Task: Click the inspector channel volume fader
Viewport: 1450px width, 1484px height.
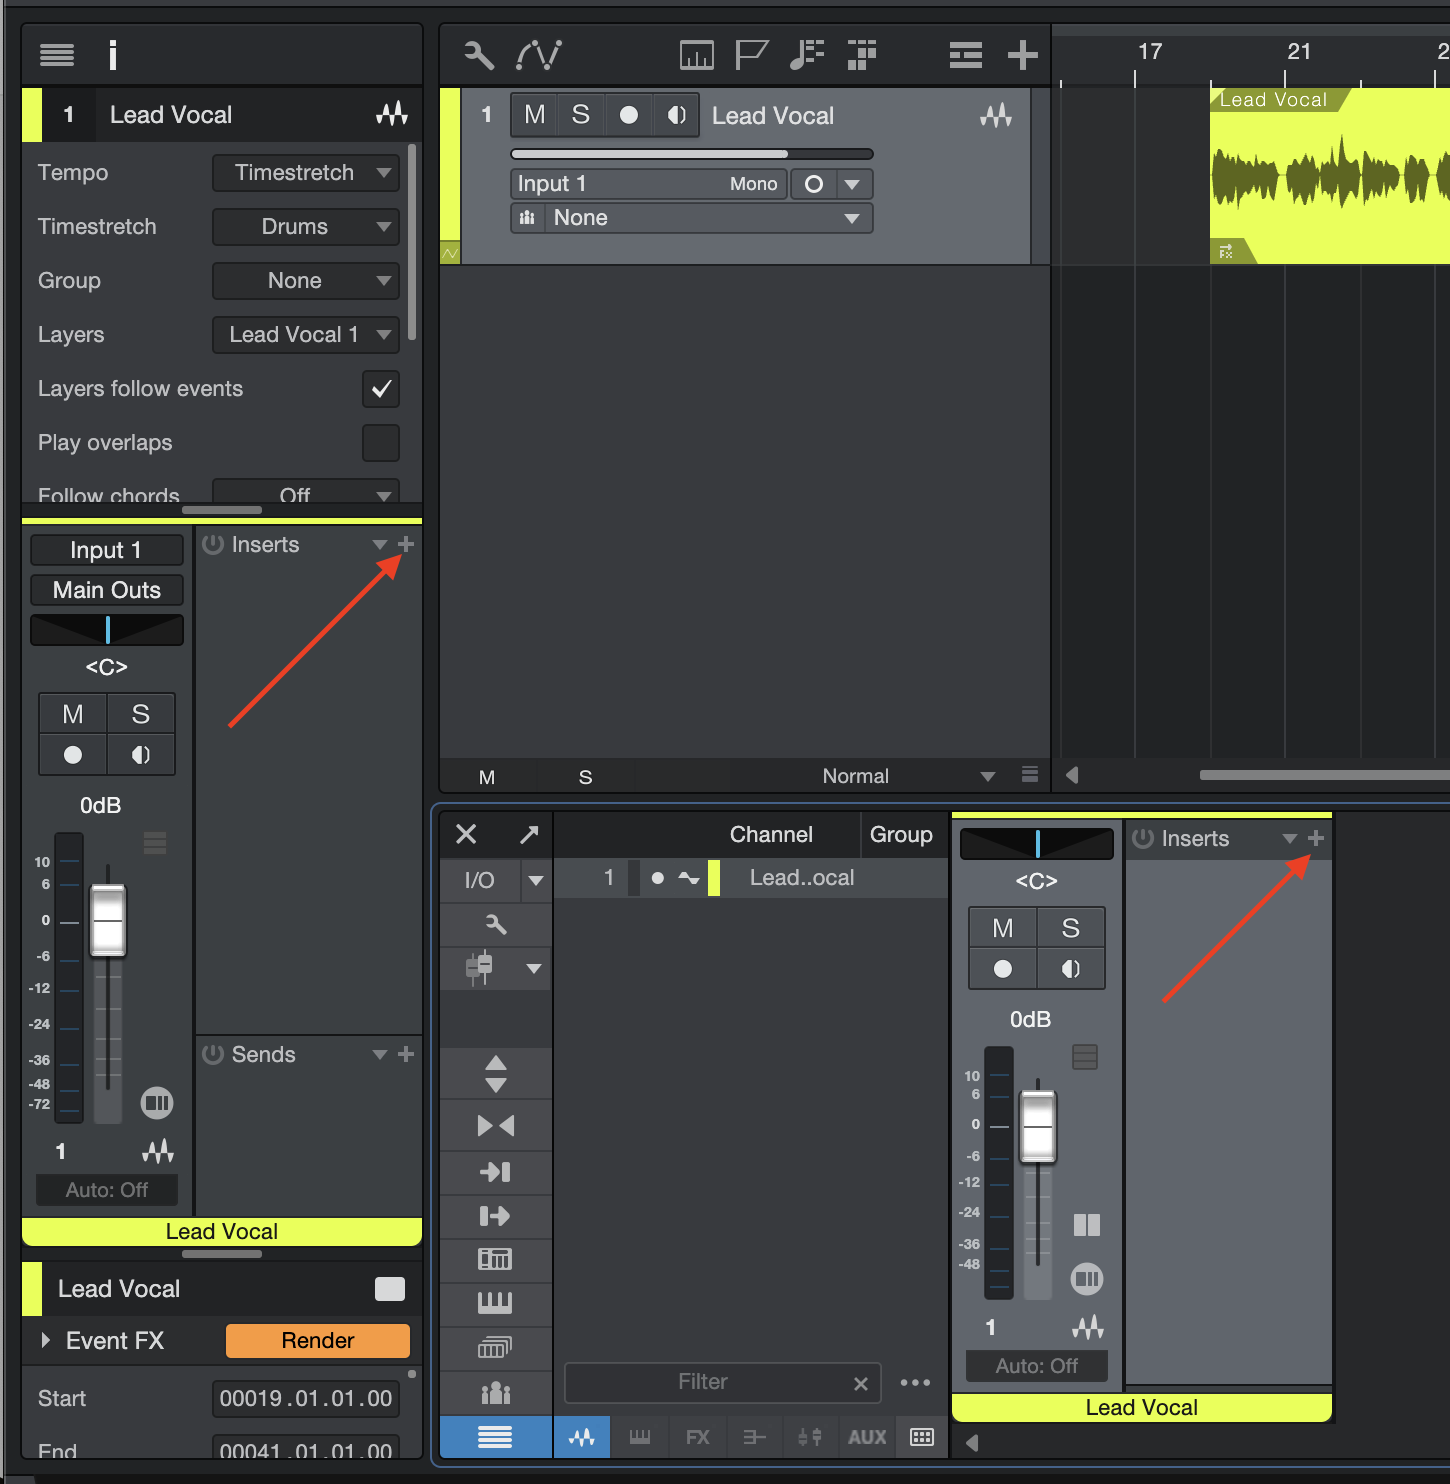Action: pos(108,920)
